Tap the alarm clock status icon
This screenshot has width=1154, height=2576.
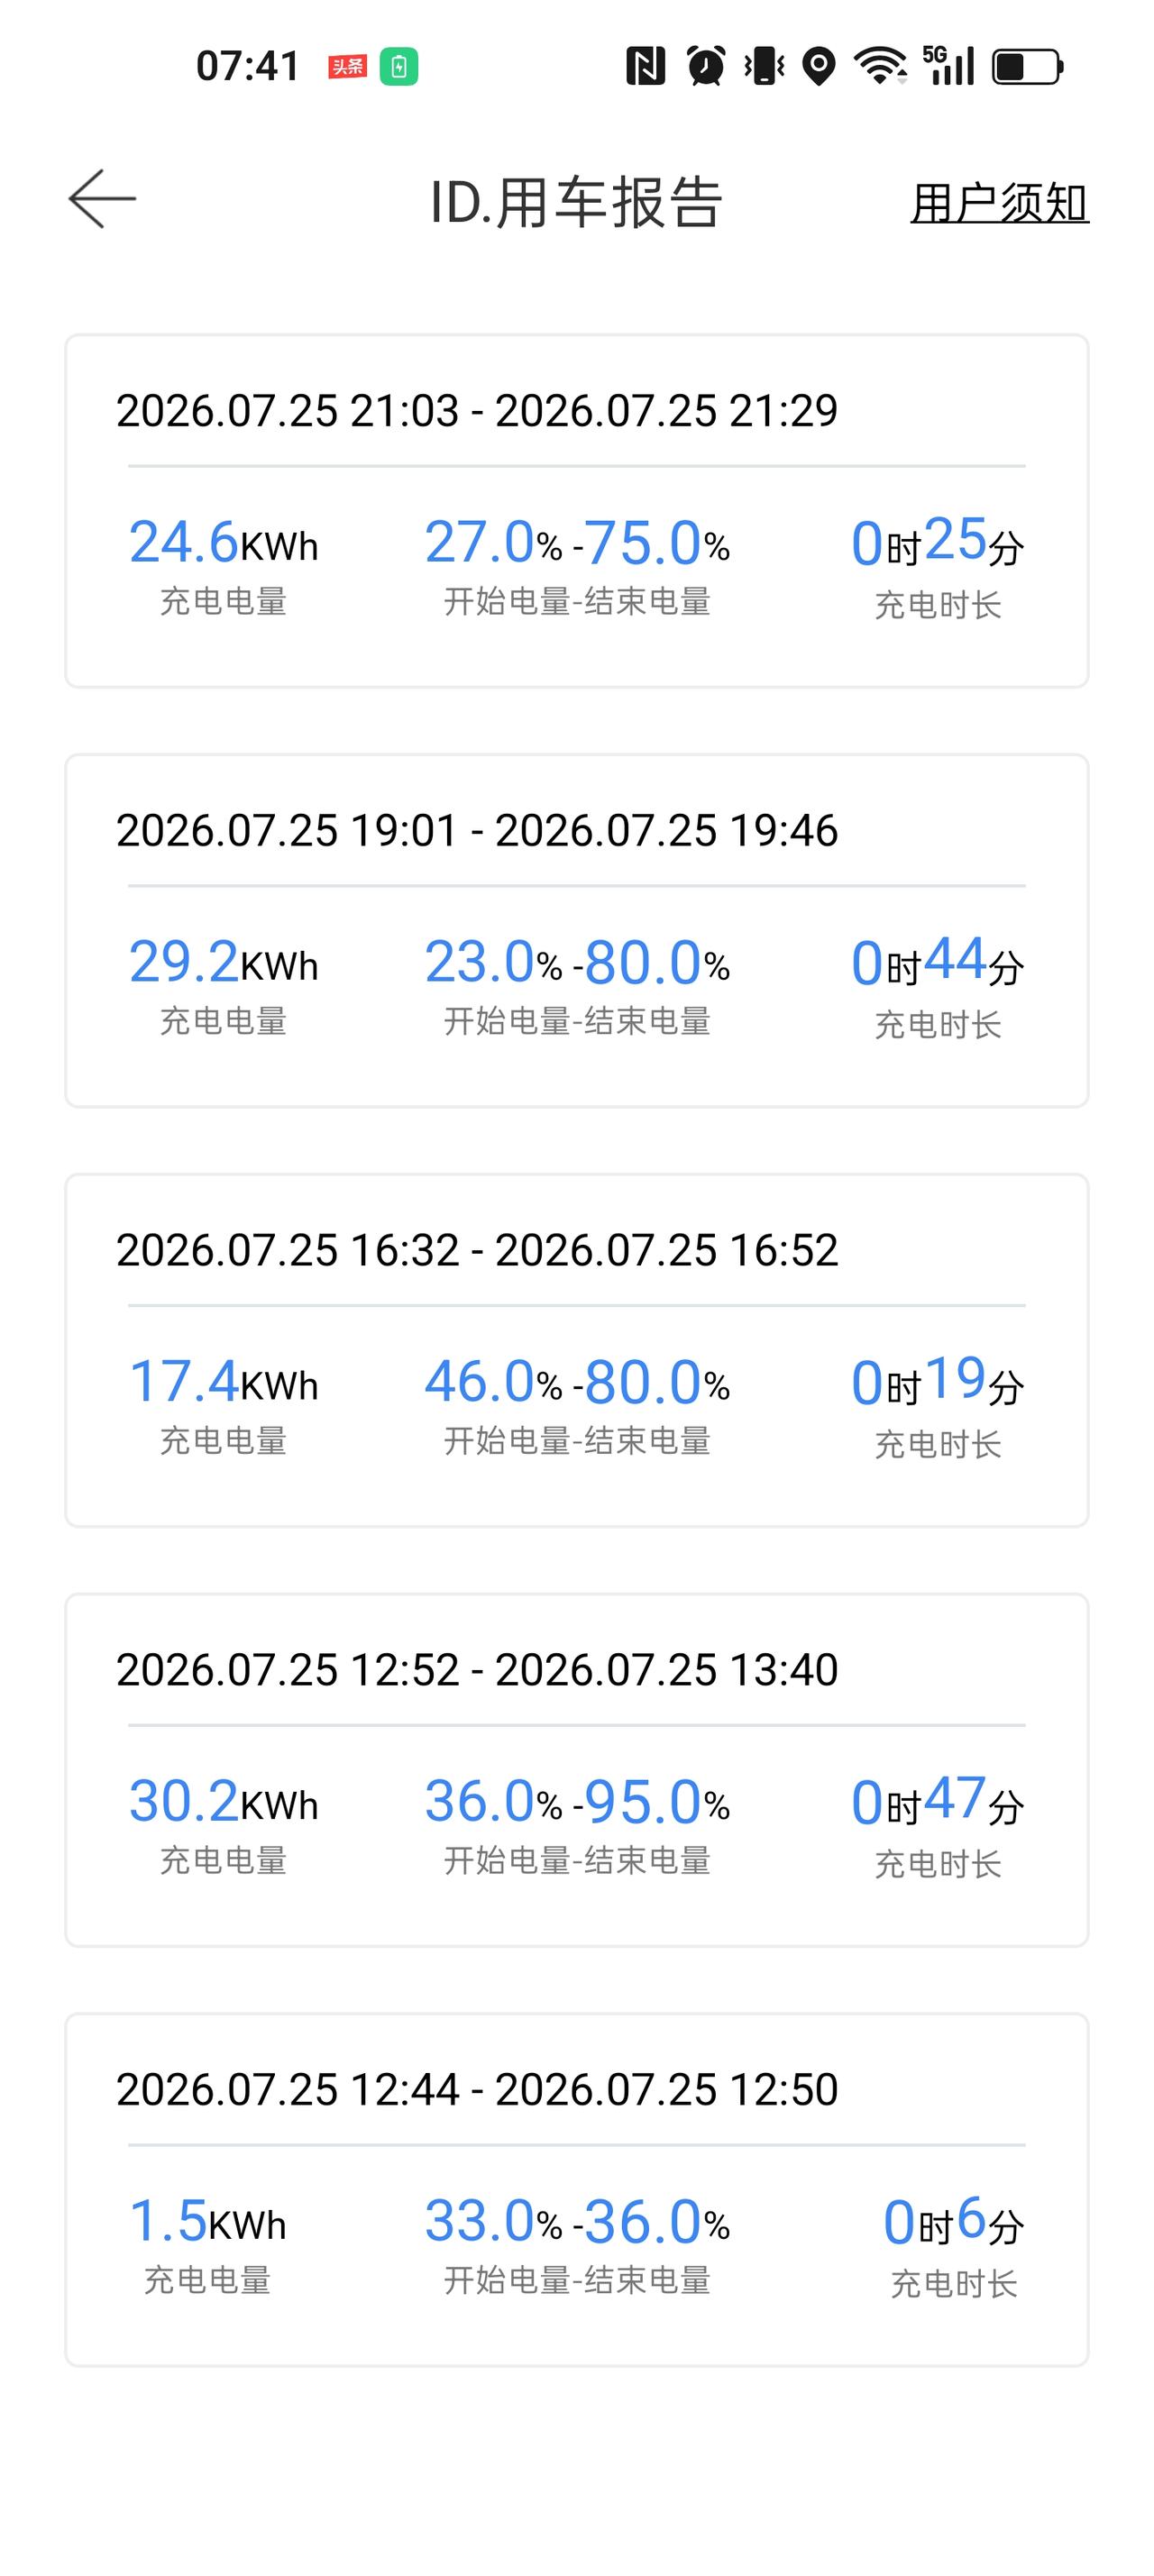706,67
